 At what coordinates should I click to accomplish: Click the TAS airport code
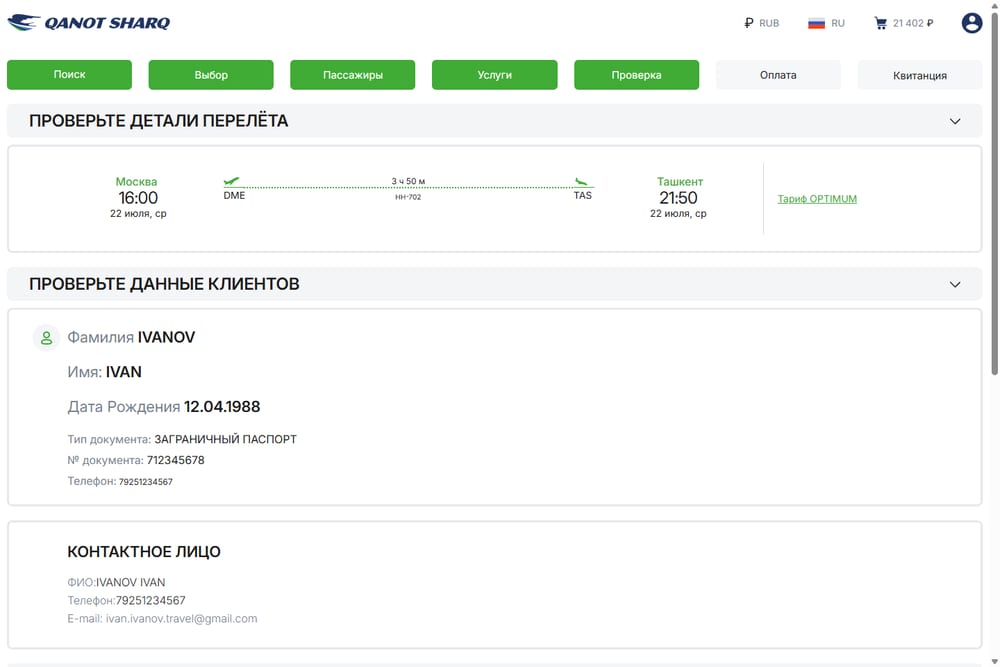[582, 195]
